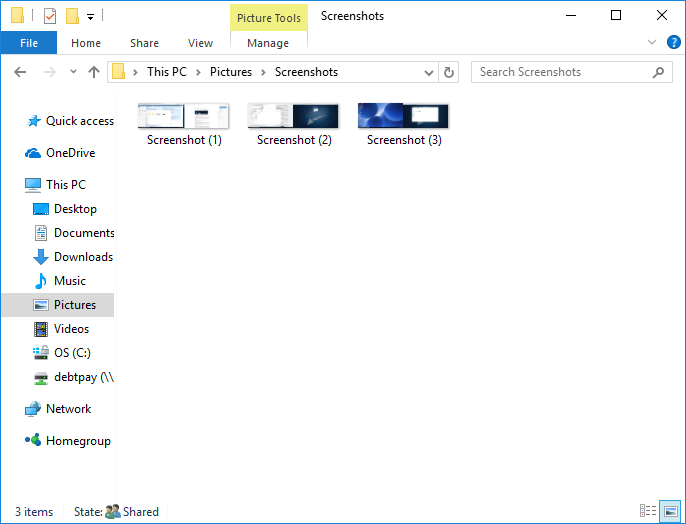Viewport: 686px width, 524px height.
Task: Click the blue Downloads arrow icon
Action: (x=41, y=257)
